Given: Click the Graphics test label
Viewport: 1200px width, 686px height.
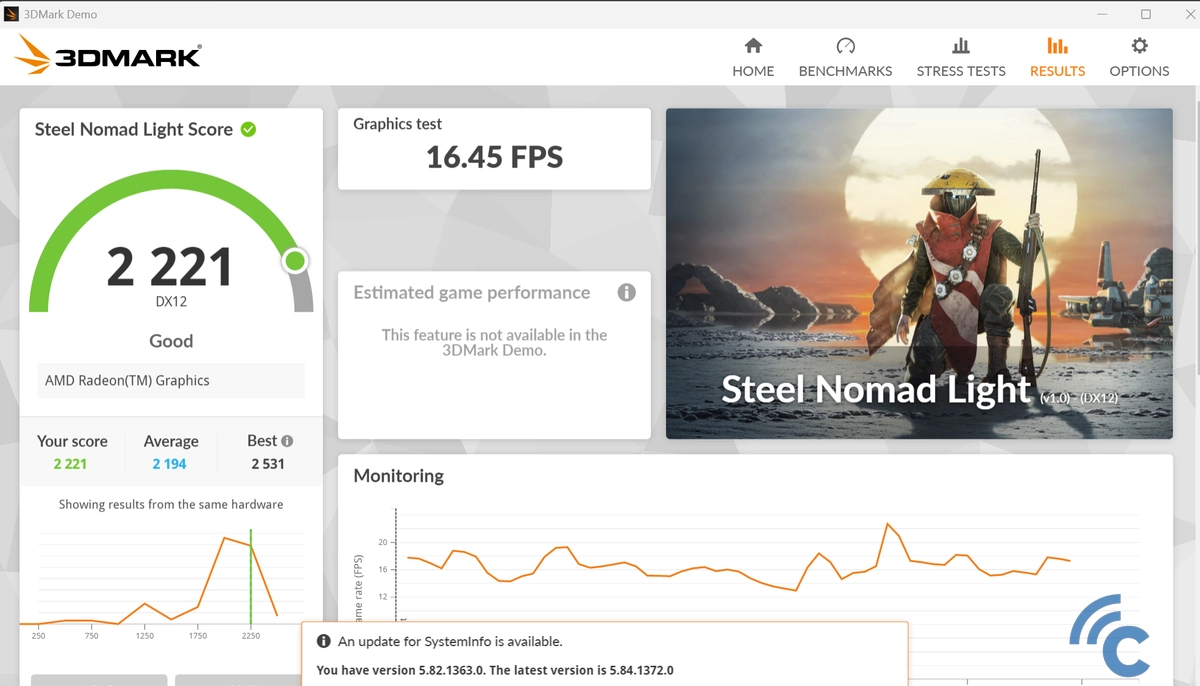Looking at the screenshot, I should pyautogui.click(x=397, y=124).
